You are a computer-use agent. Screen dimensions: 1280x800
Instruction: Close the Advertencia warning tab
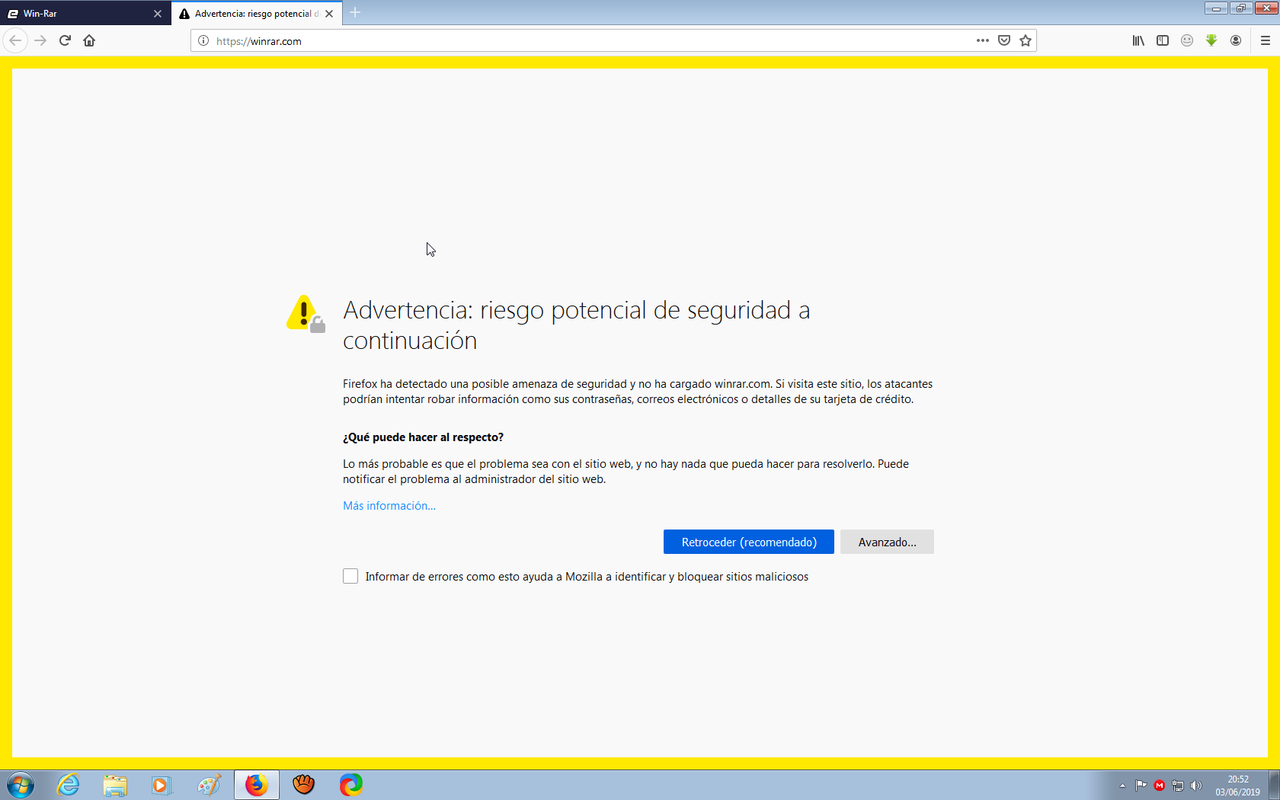point(330,13)
